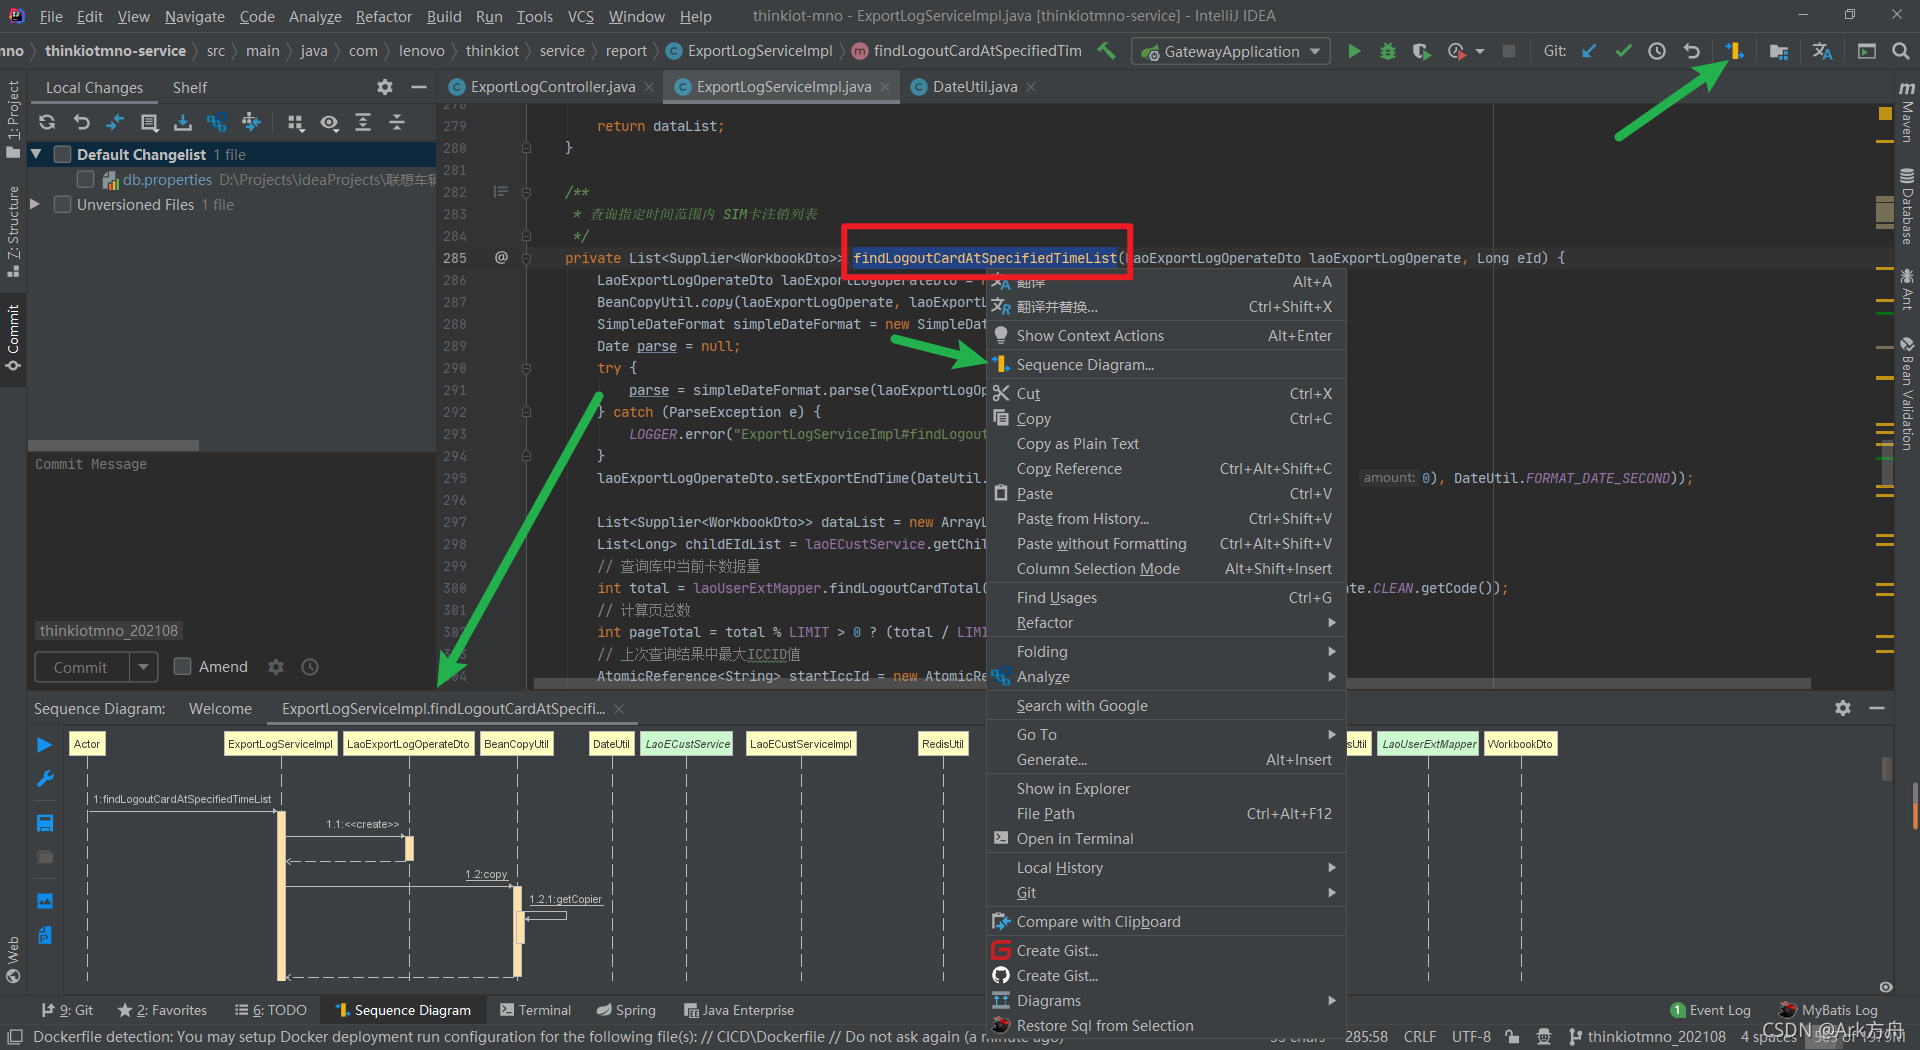Check the db.properties file checkbox
Image resolution: width=1920 pixels, height=1050 pixels.
point(86,179)
